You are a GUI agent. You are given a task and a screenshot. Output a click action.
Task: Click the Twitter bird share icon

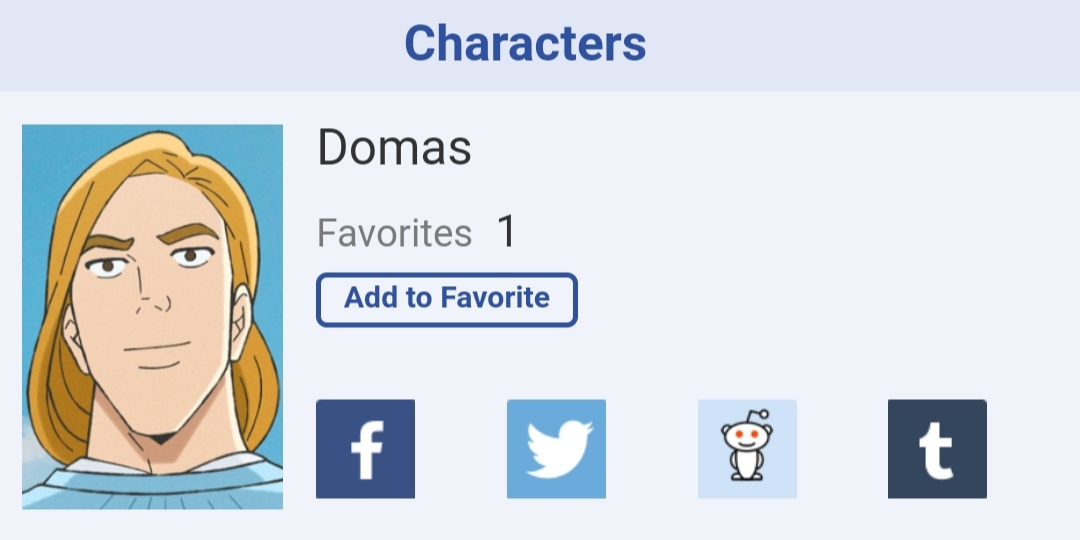556,449
